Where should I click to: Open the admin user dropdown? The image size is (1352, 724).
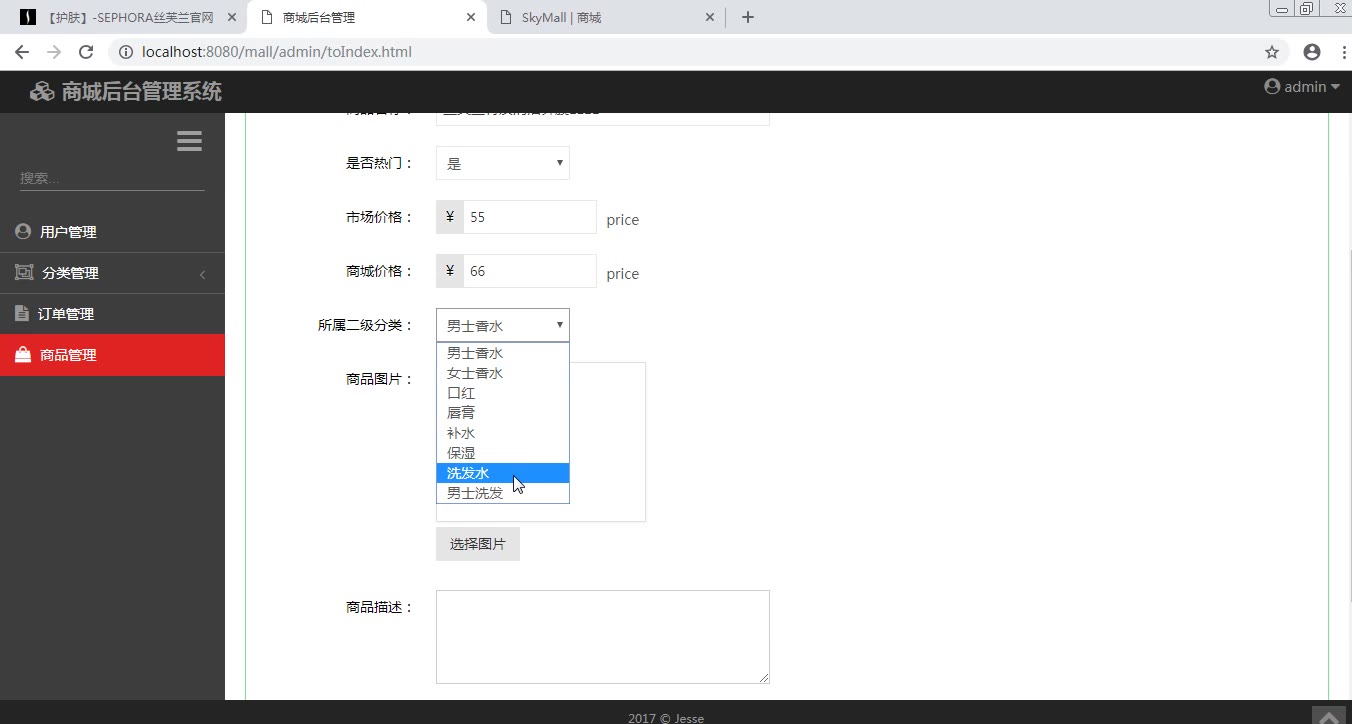pos(1302,87)
